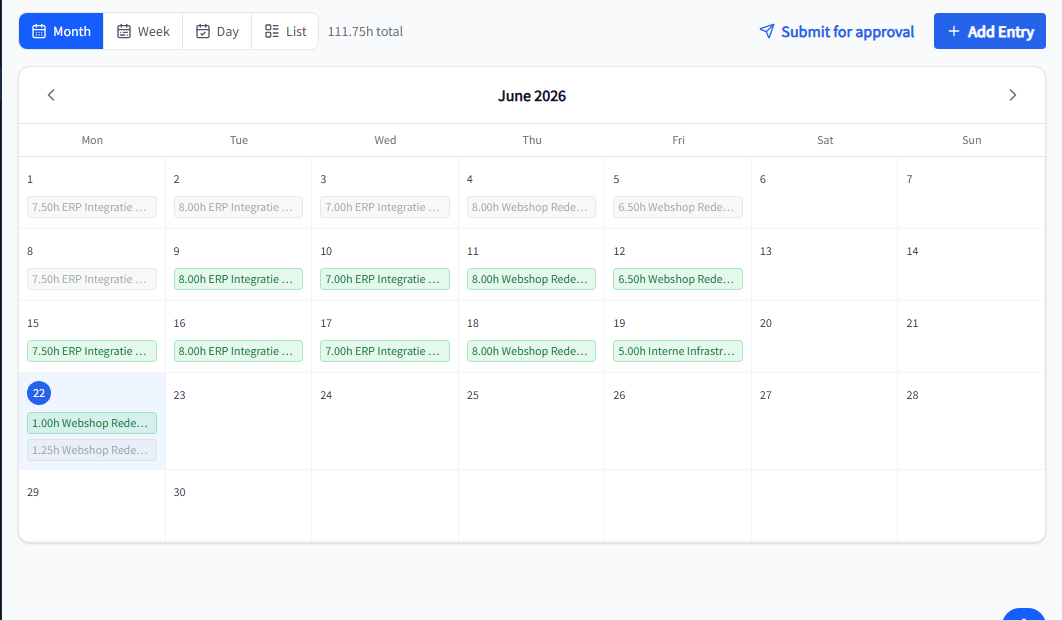Click the Week view calendar icon

click(124, 31)
